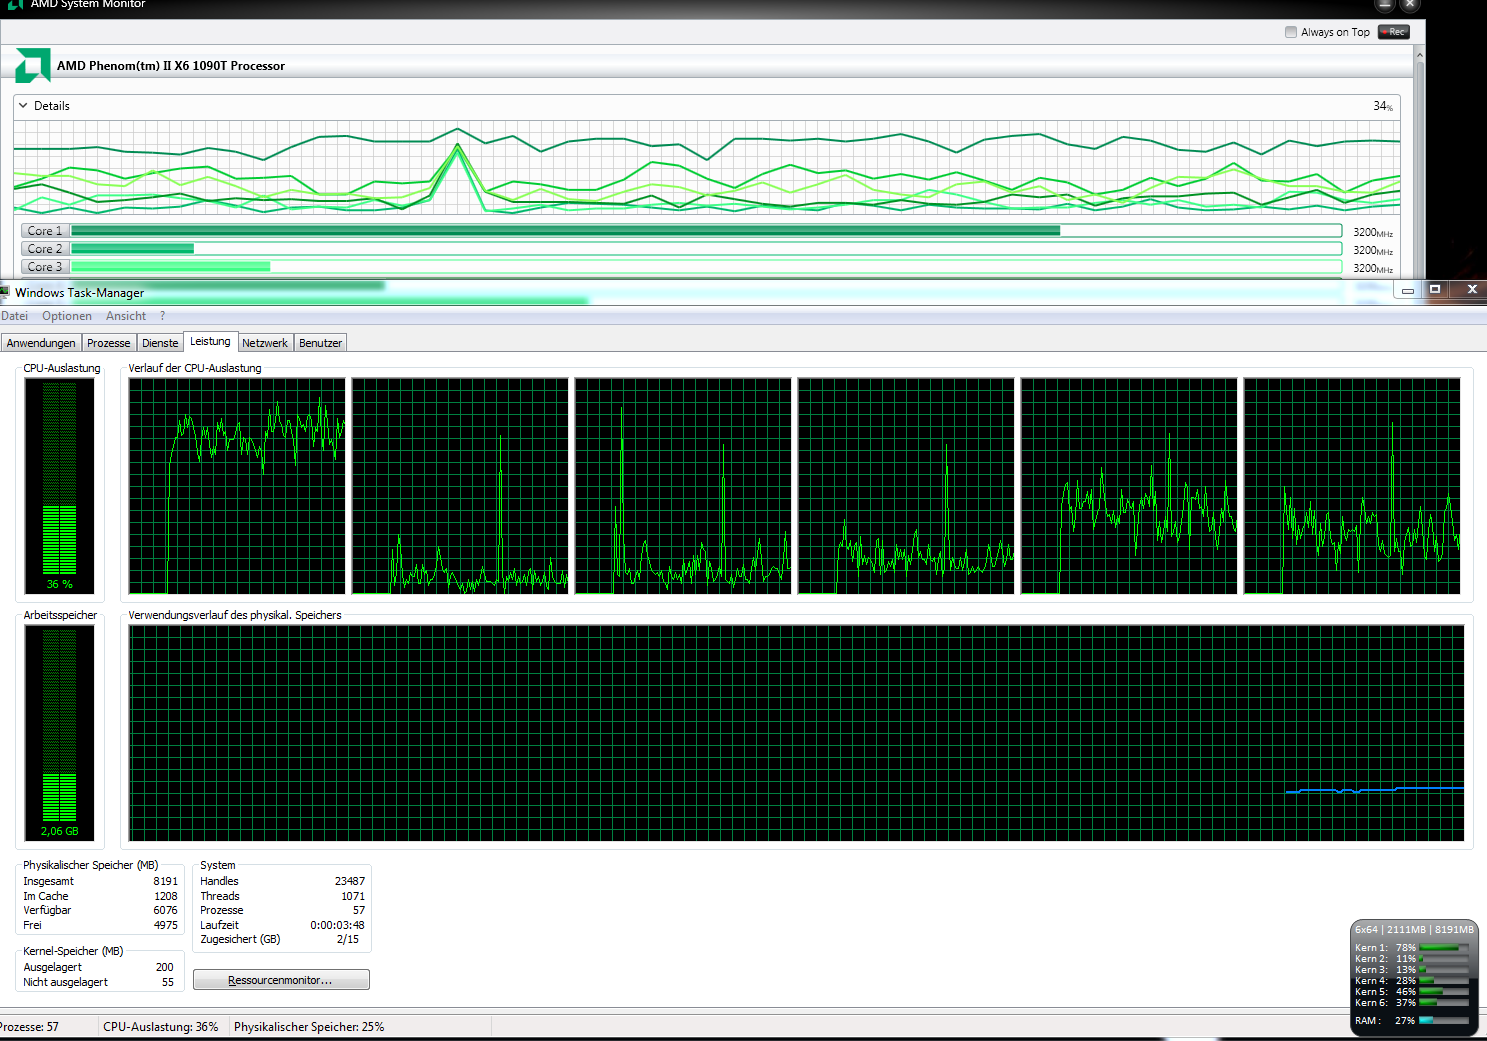Click status bar entry CPU-Auslastung: 36%
The image size is (1487, 1041).
click(x=160, y=1027)
